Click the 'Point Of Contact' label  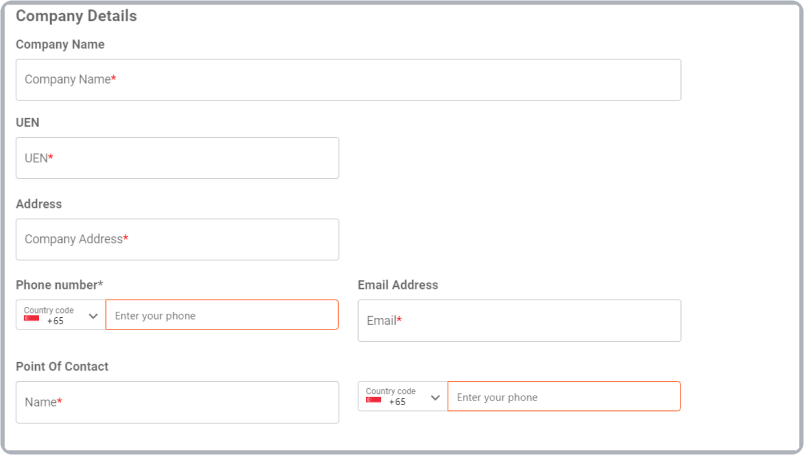tap(62, 367)
